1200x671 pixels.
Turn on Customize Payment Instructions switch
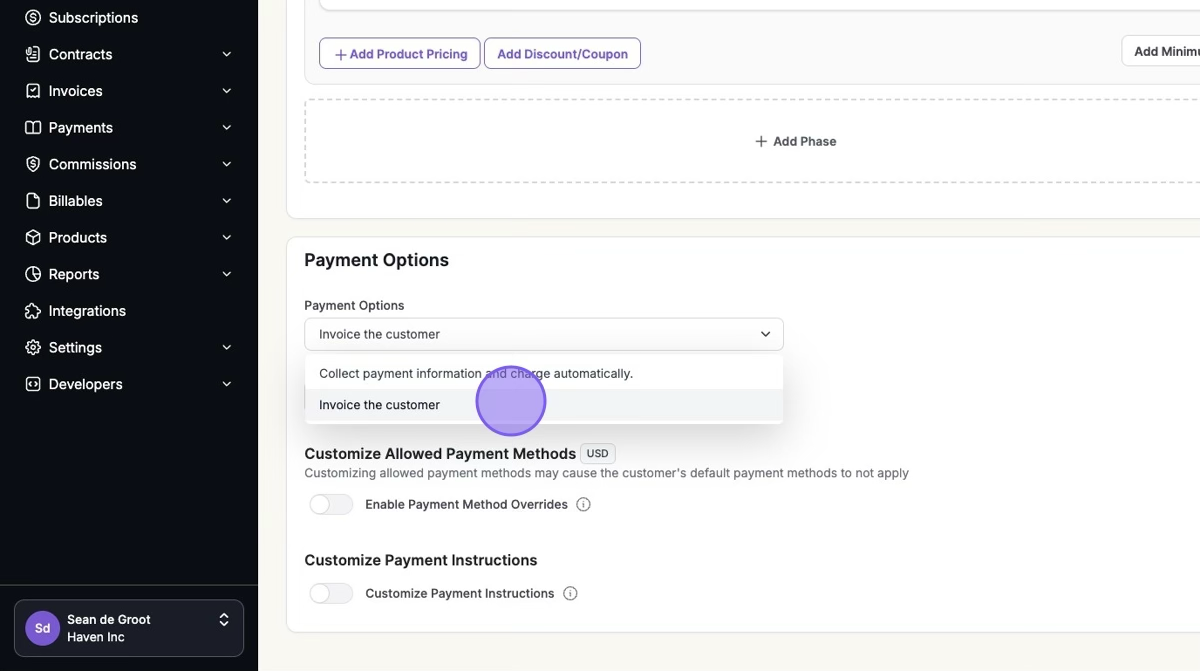331,594
